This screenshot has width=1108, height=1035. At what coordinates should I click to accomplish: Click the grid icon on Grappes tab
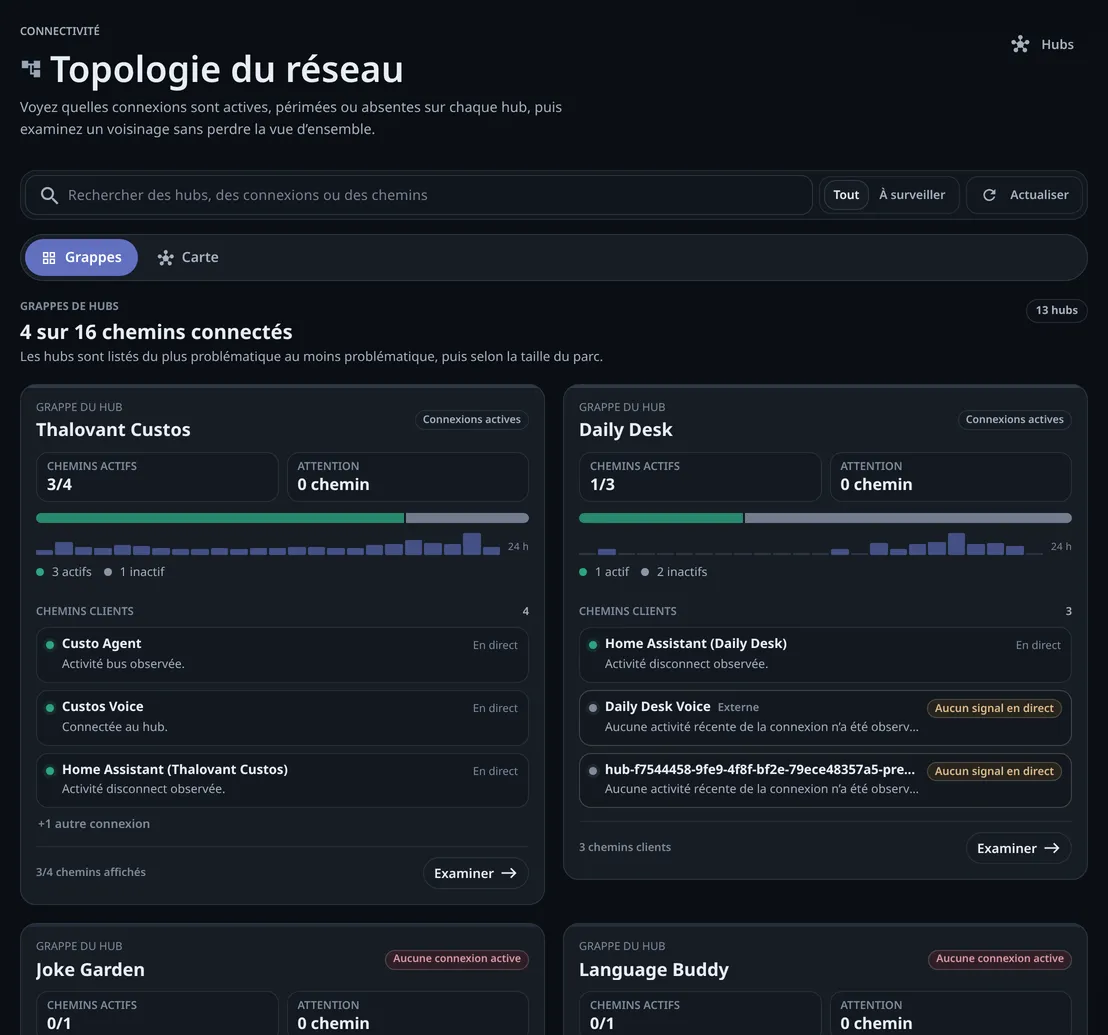tap(49, 258)
